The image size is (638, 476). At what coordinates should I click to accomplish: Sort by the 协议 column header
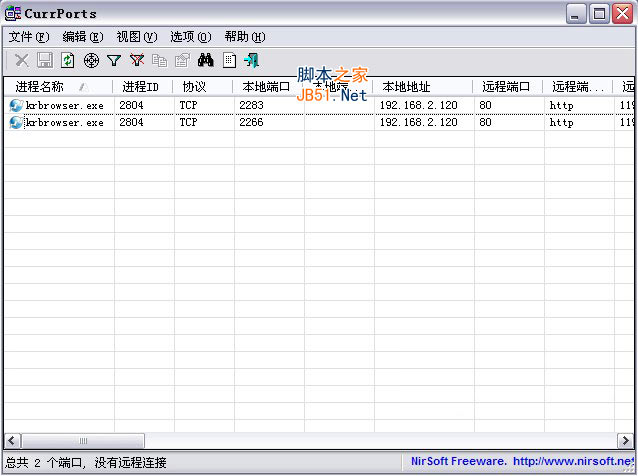tap(203, 87)
